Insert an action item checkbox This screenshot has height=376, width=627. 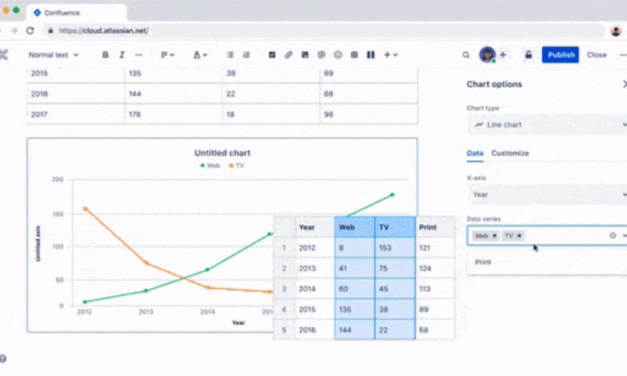click(272, 55)
